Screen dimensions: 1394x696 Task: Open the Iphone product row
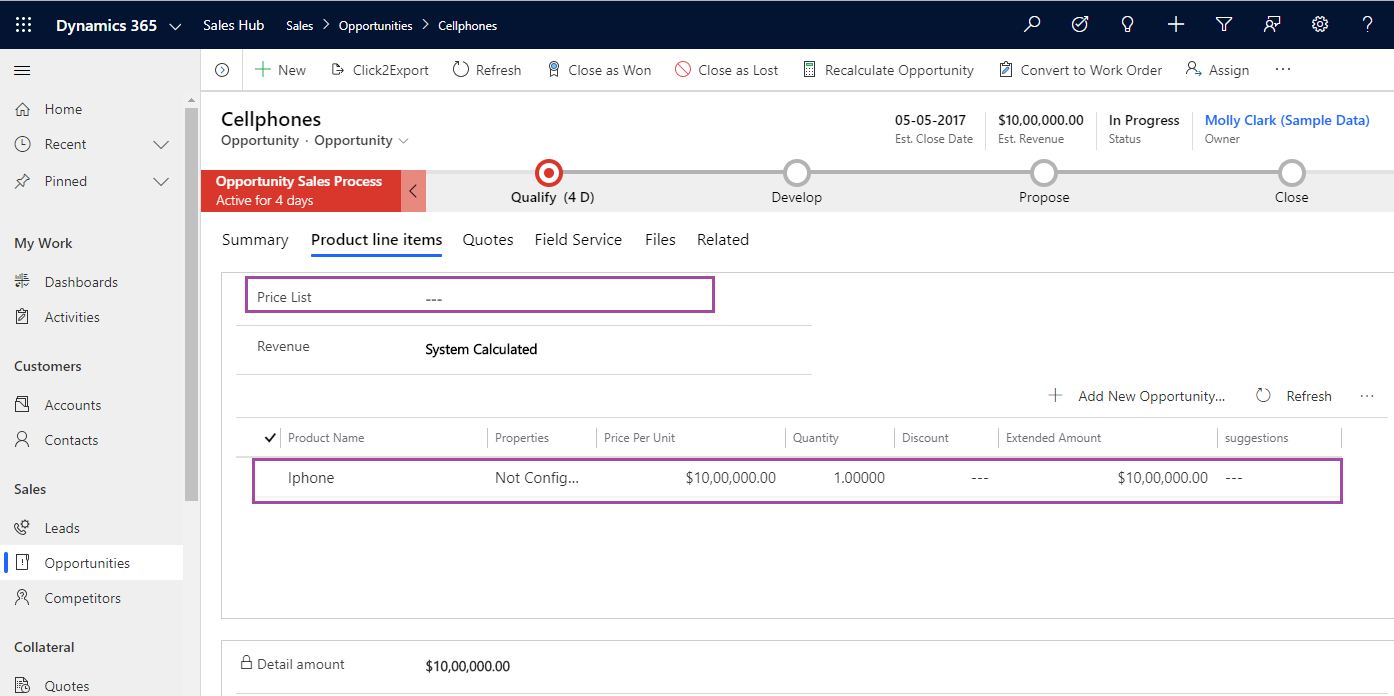(797, 480)
